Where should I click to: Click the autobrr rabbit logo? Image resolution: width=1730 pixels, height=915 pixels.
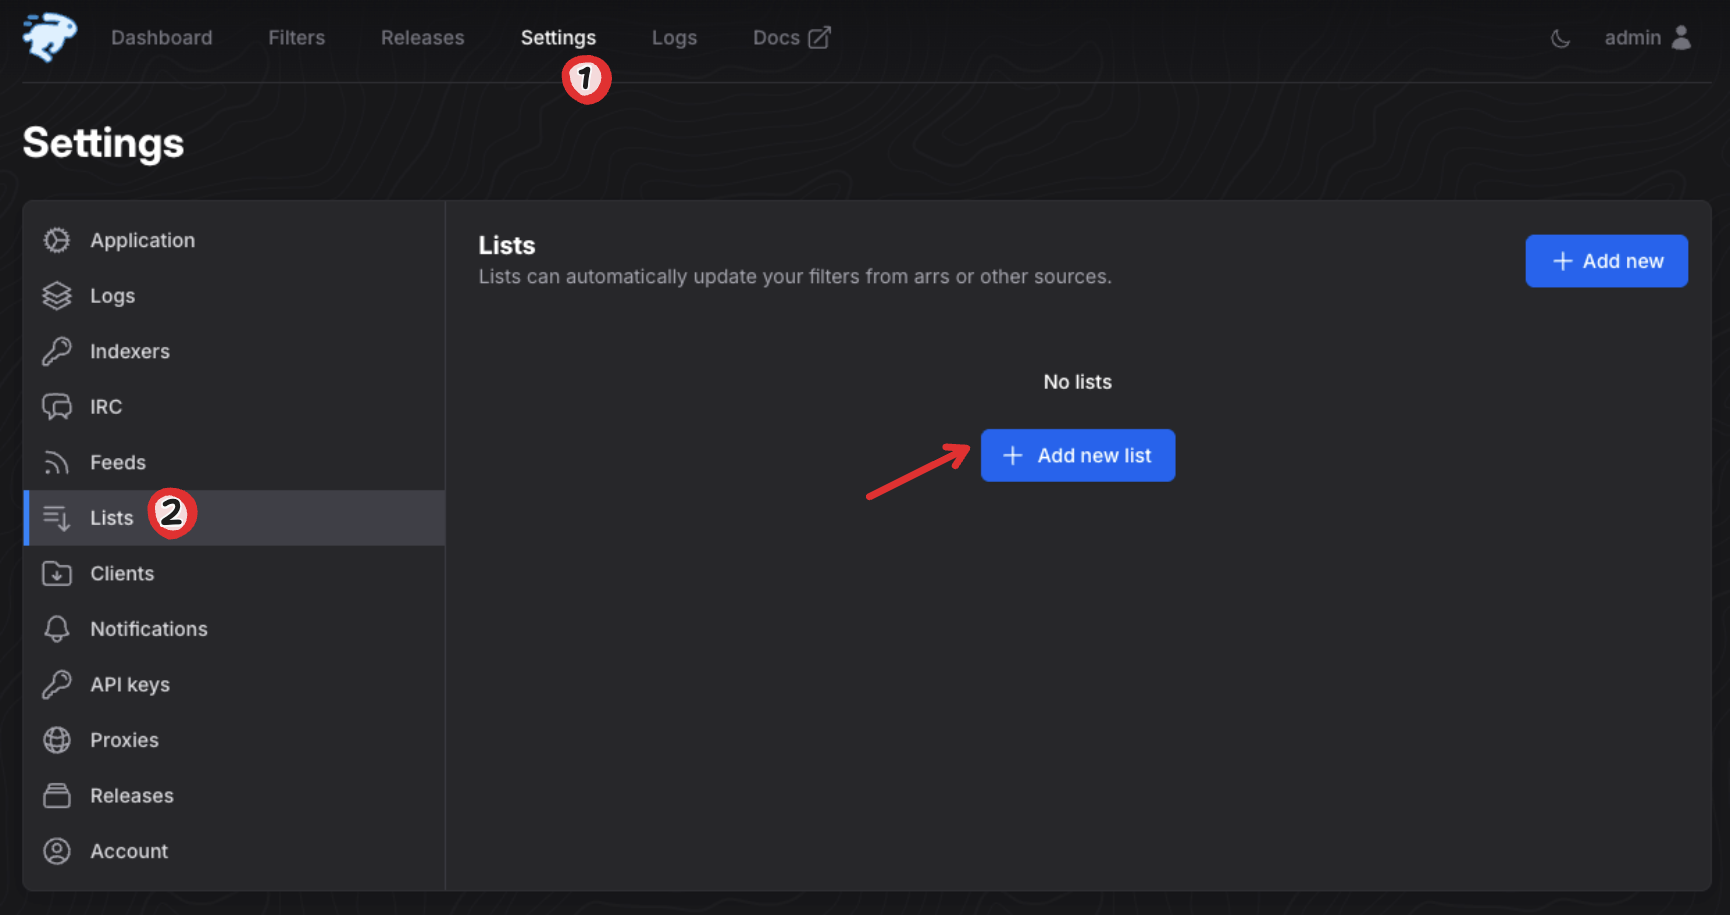click(x=49, y=38)
